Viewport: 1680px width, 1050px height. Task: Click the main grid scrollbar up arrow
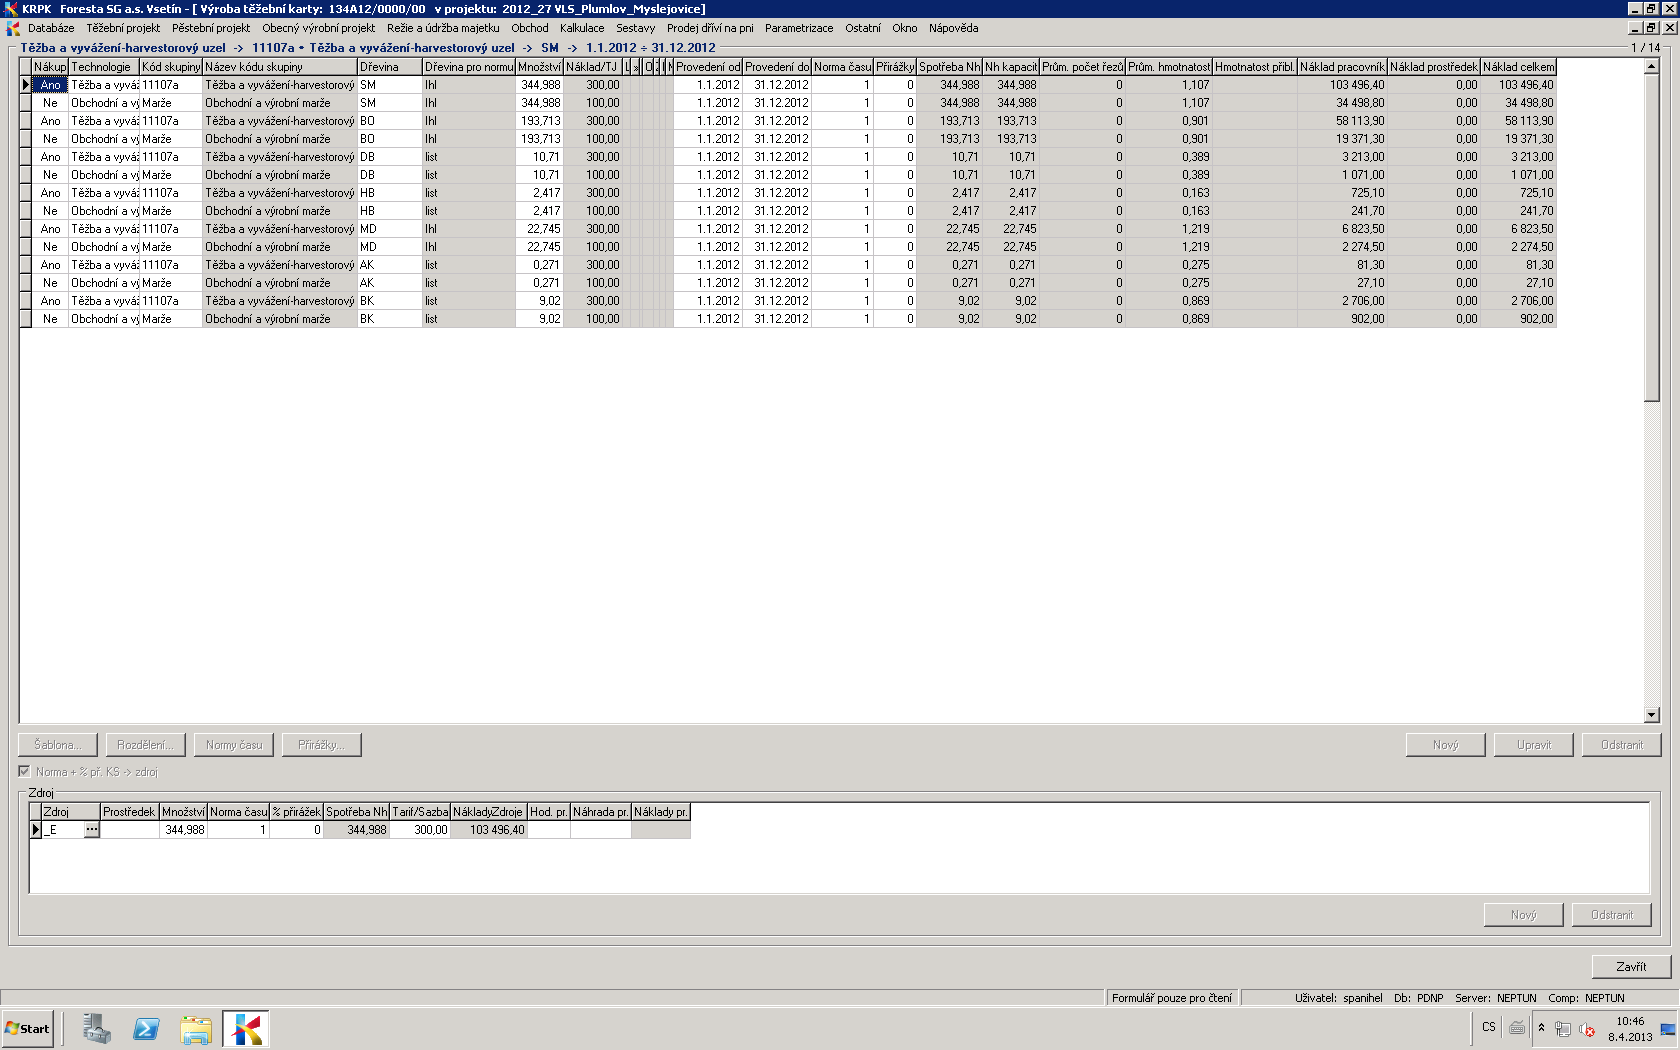coord(1652,67)
